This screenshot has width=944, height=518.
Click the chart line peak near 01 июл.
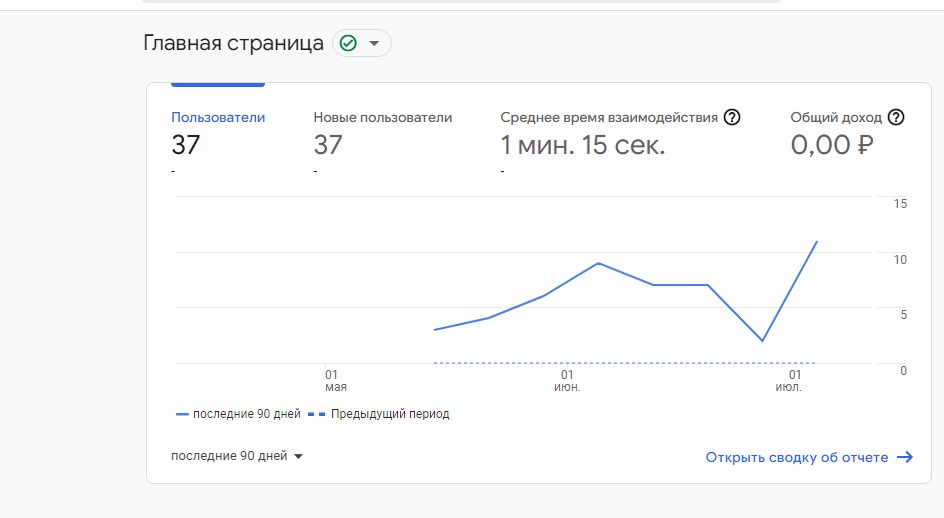816,242
